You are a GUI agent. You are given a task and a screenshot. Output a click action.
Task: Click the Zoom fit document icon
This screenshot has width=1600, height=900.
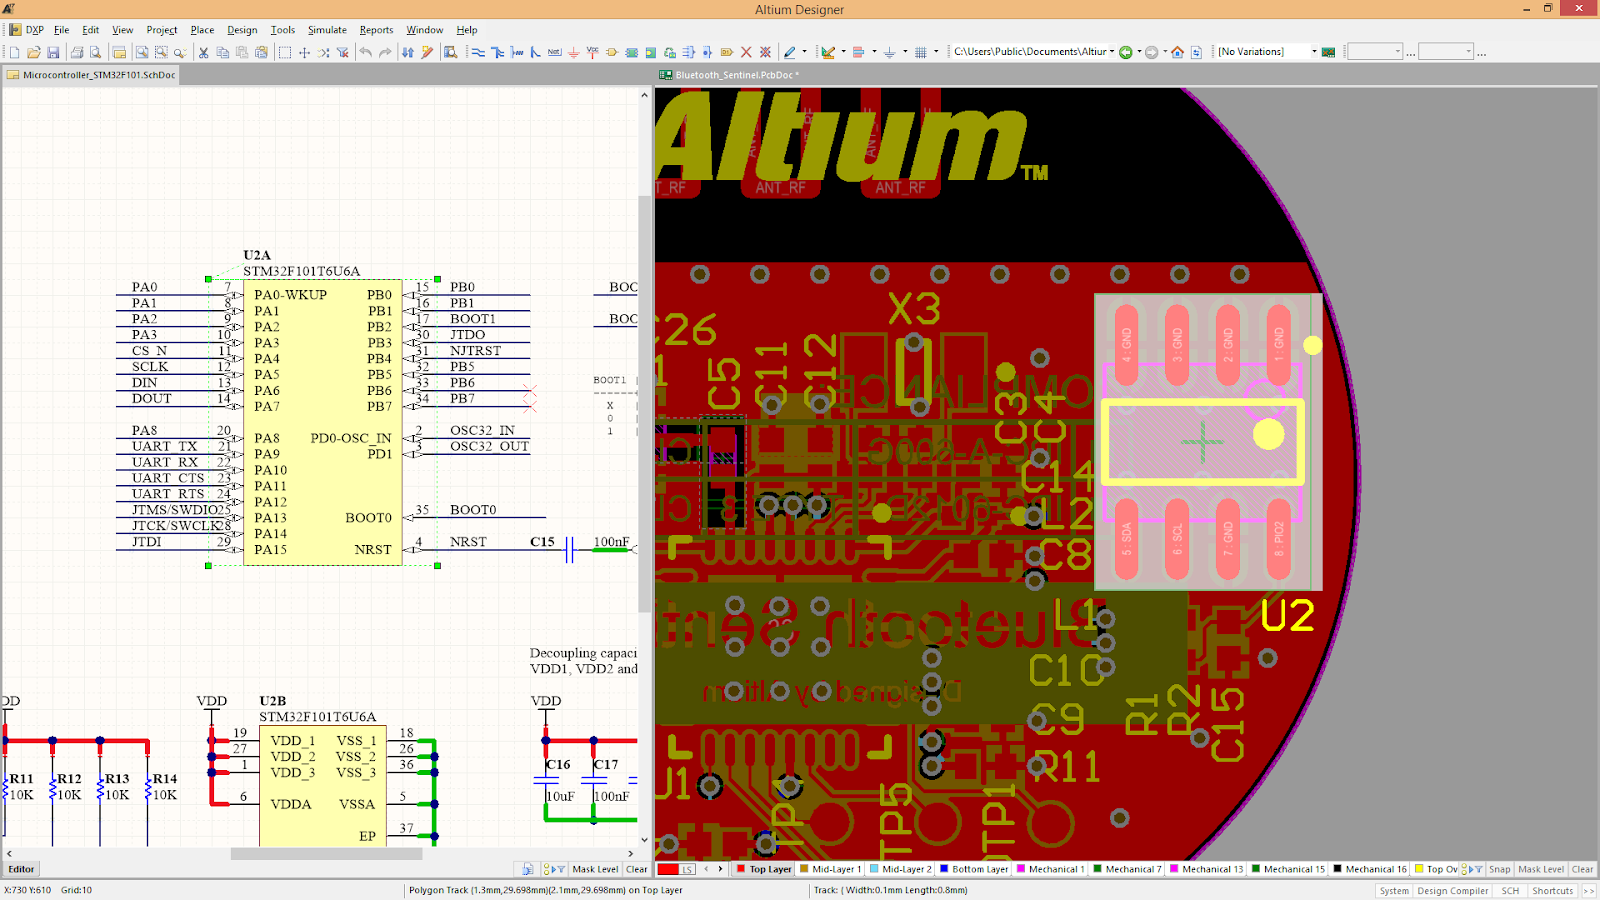pos(142,52)
